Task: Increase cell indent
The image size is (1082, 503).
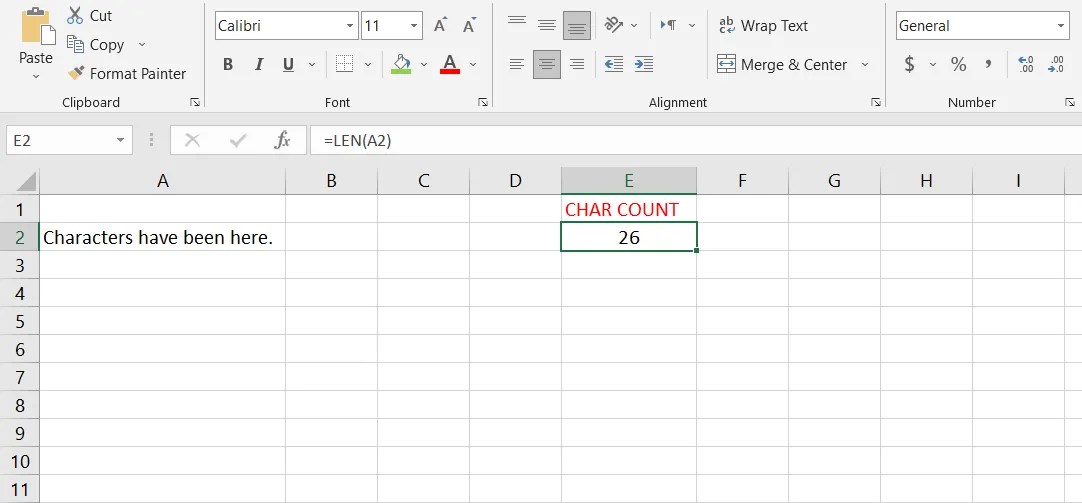Action: pyautogui.click(x=643, y=65)
